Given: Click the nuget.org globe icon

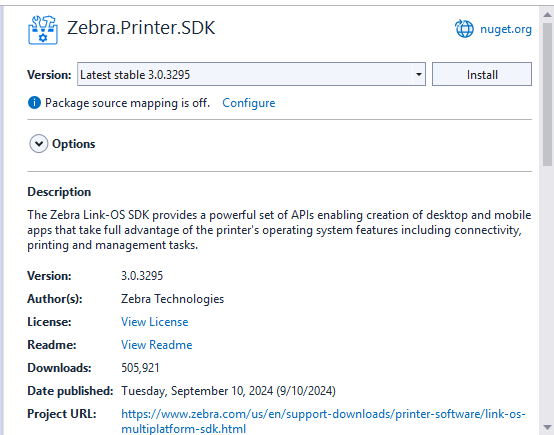Looking at the screenshot, I should pos(464,29).
